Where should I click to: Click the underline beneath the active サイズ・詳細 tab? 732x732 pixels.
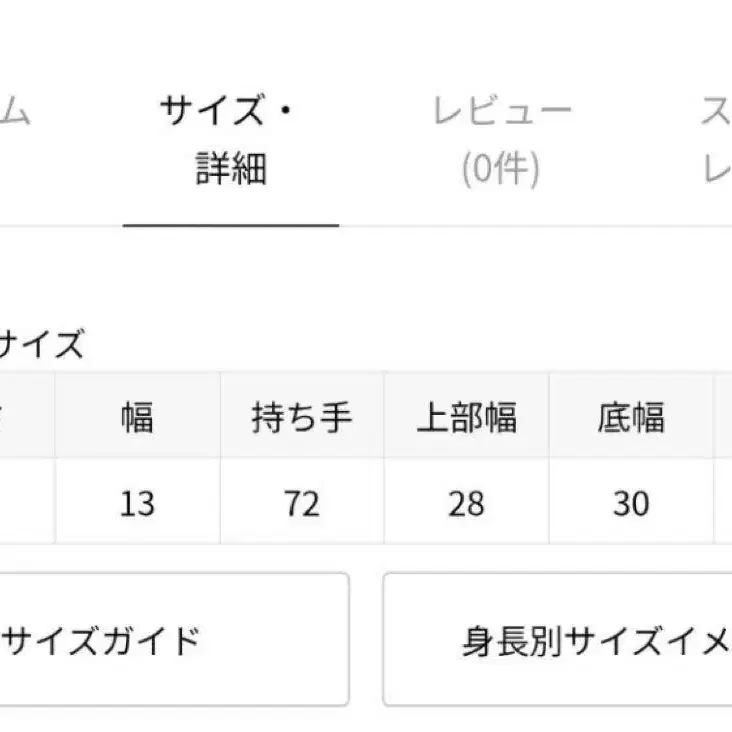click(231, 224)
